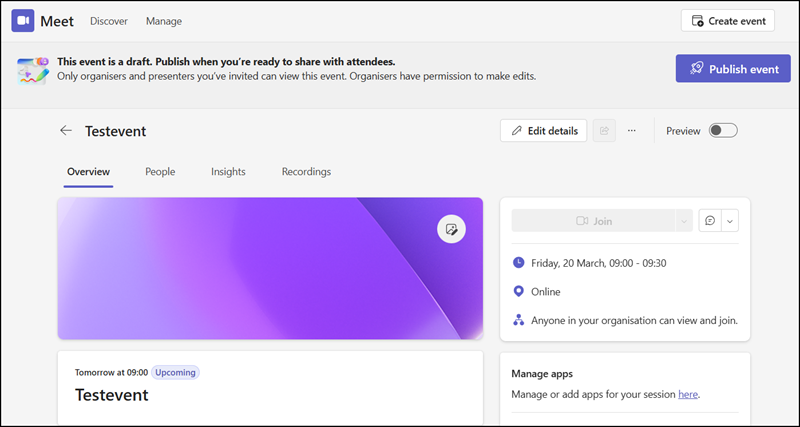Go to the Recordings tab
This screenshot has height=427, width=800.
306,172
